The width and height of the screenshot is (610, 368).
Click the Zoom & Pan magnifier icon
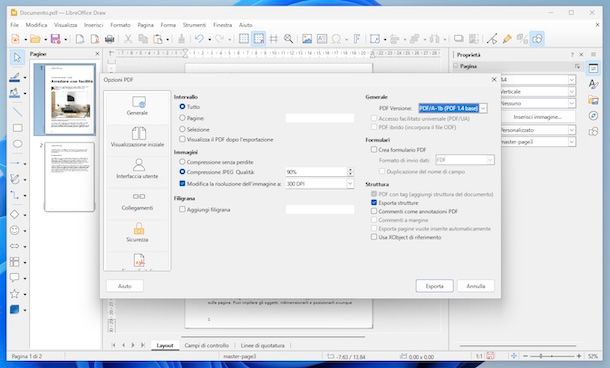288,39
